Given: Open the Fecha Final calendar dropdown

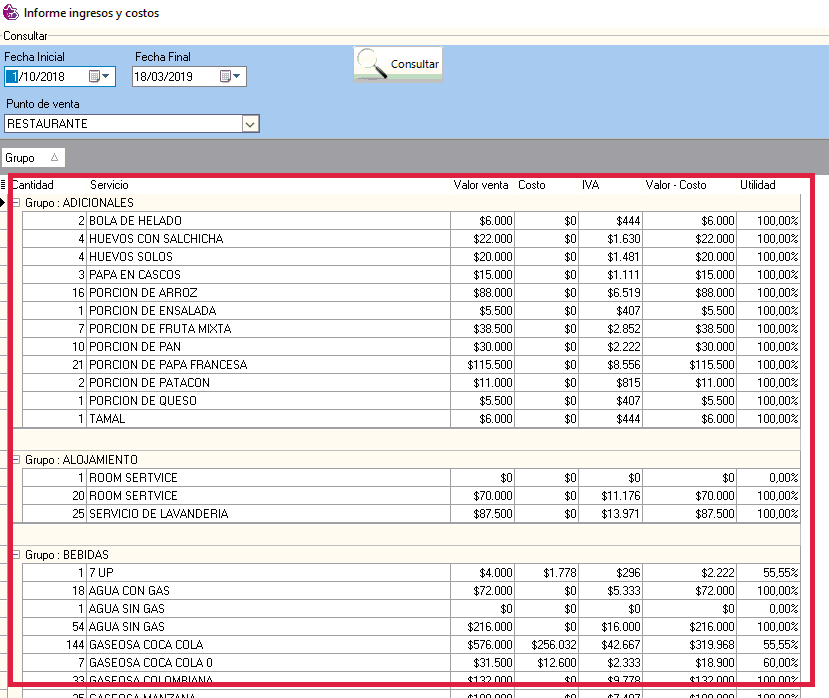Looking at the screenshot, I should pyautogui.click(x=231, y=77).
